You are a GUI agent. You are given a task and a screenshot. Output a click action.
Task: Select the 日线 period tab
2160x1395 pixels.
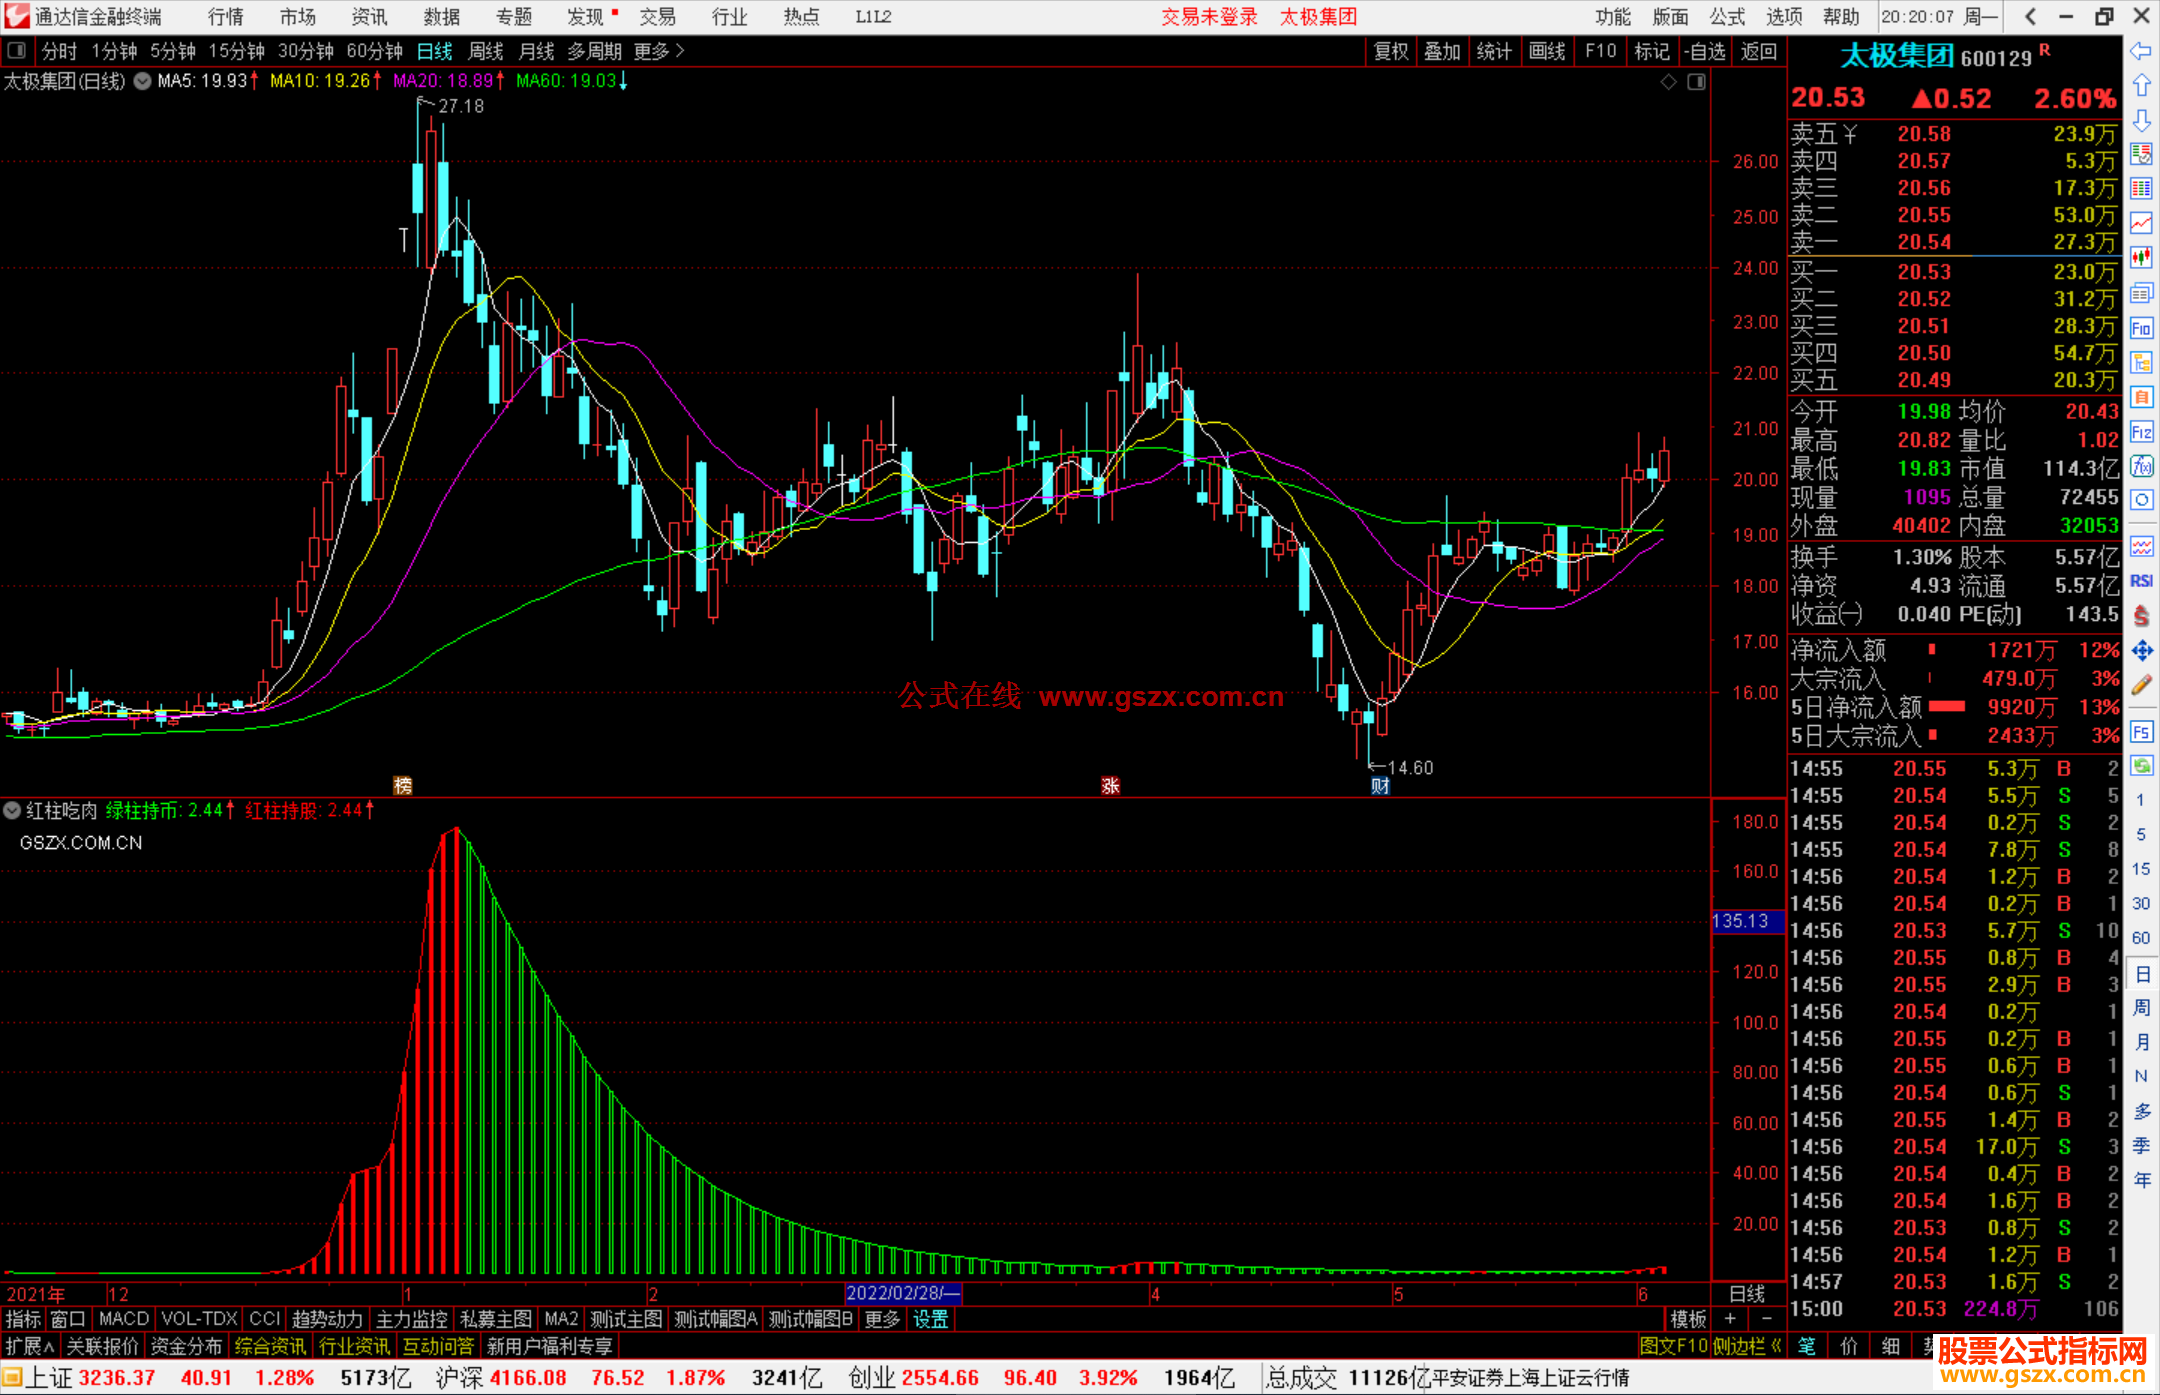pos(435,51)
